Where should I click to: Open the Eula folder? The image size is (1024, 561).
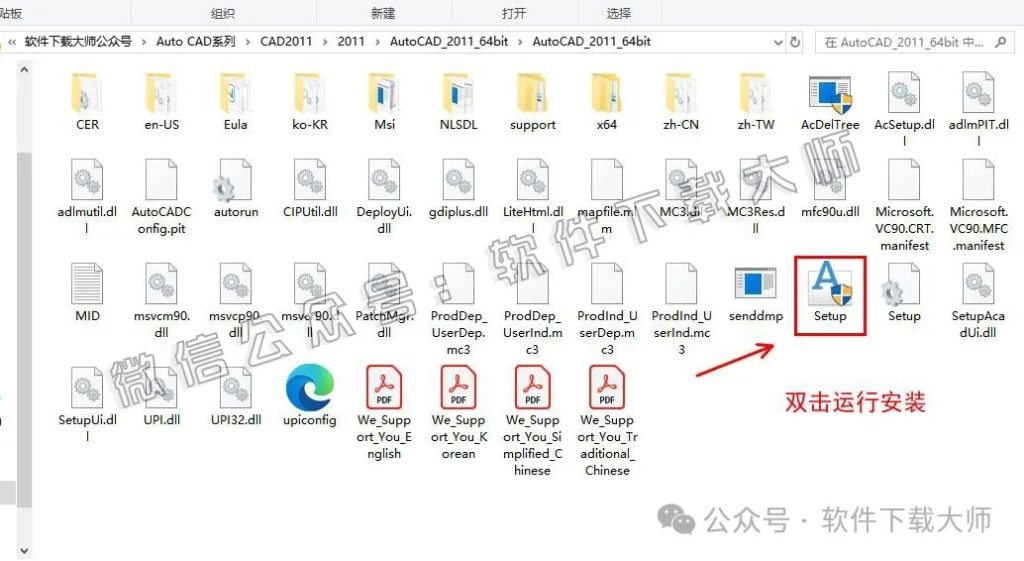pyautogui.click(x=235, y=101)
